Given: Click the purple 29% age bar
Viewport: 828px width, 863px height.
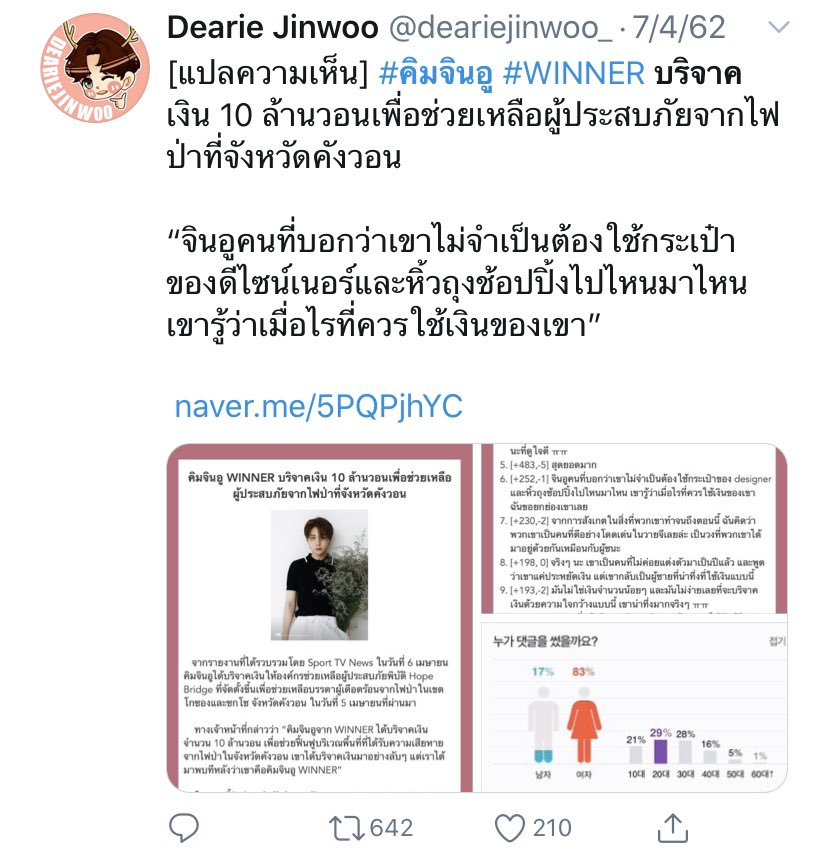Looking at the screenshot, I should click(x=660, y=751).
